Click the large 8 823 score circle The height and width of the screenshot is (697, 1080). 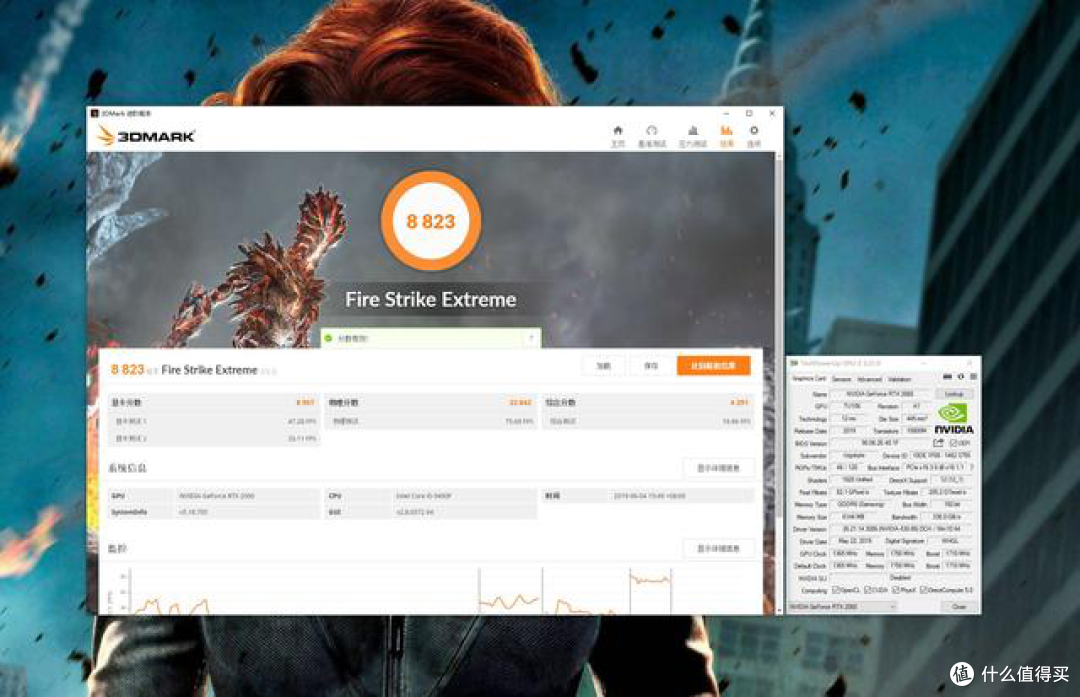(x=431, y=221)
